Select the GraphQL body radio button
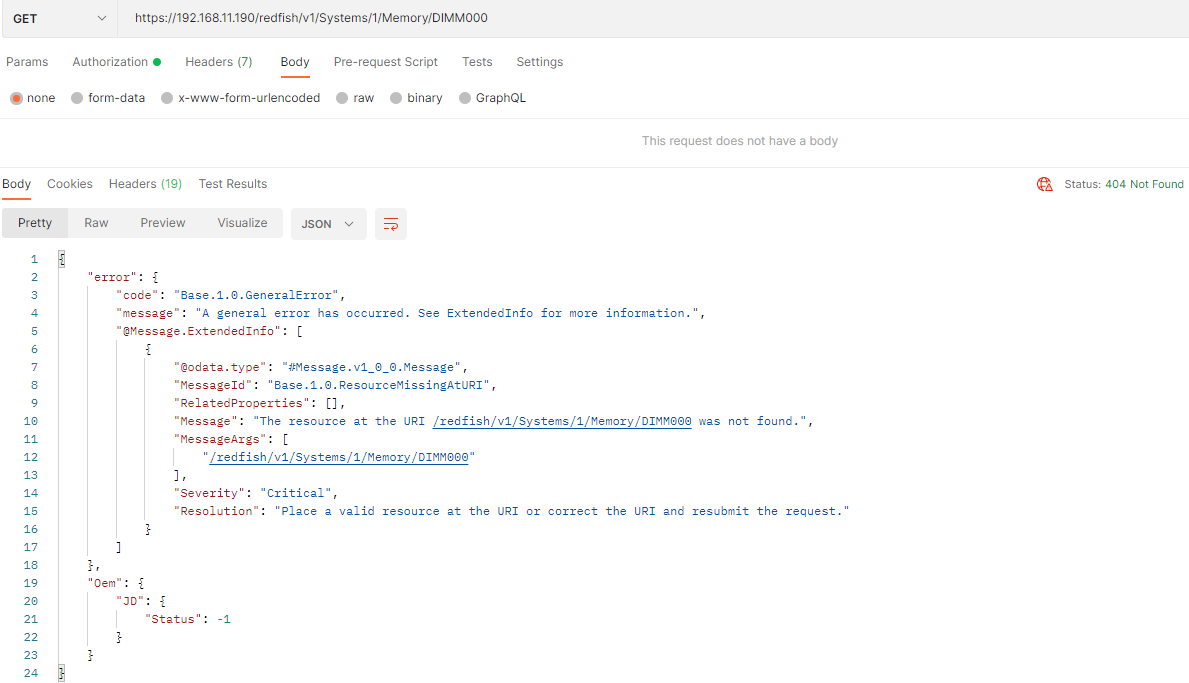The image size is (1189, 683). [465, 98]
